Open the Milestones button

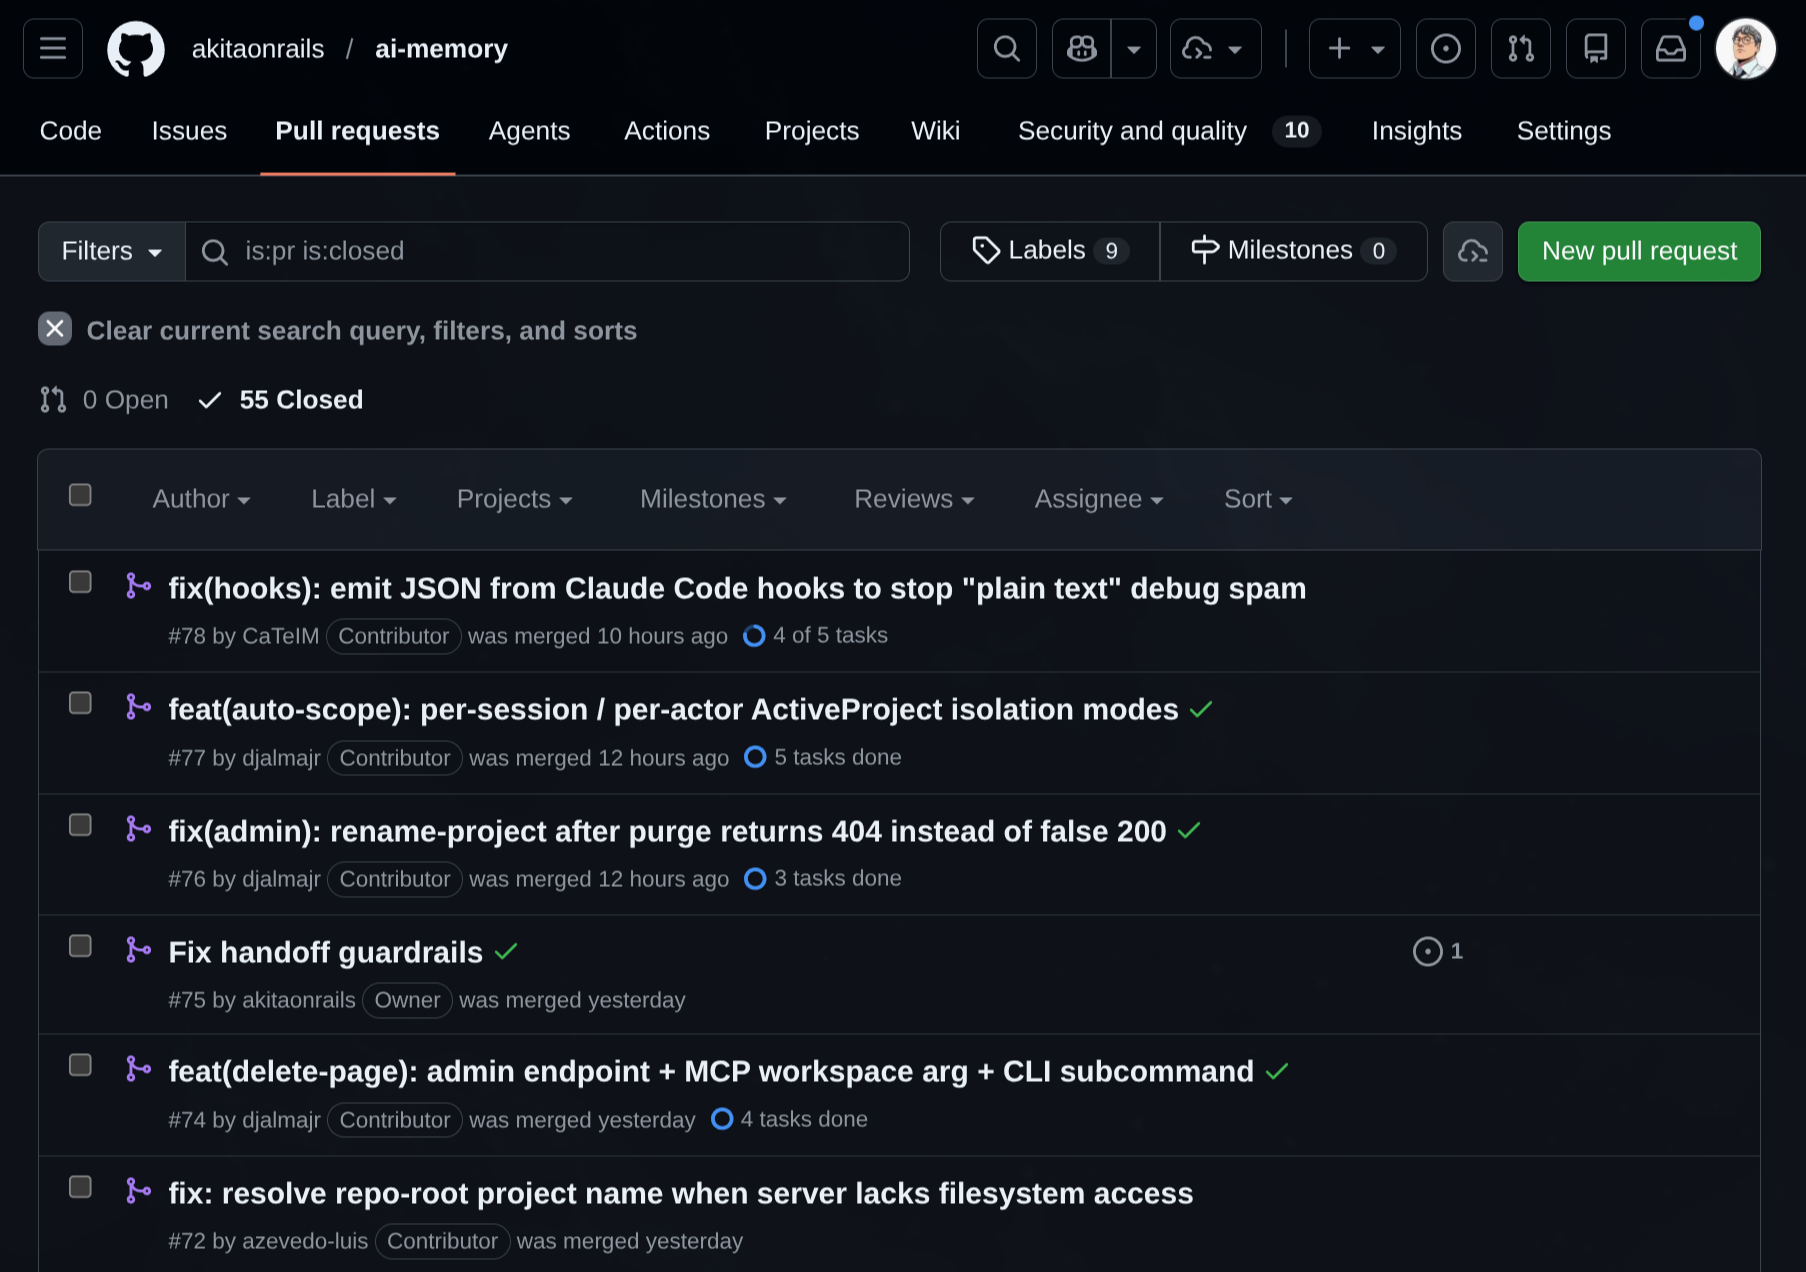tap(1293, 251)
